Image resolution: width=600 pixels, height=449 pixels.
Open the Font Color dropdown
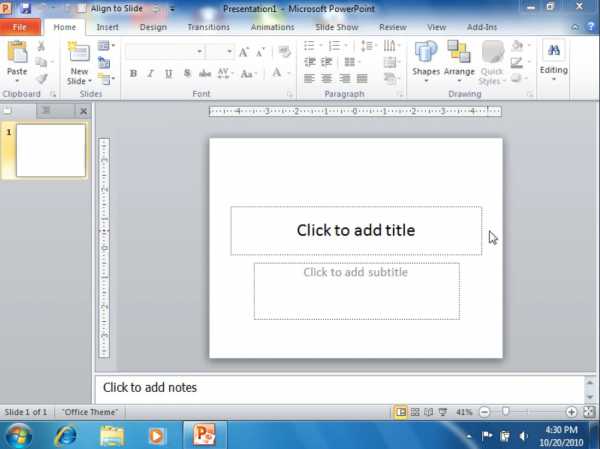[x=289, y=73]
